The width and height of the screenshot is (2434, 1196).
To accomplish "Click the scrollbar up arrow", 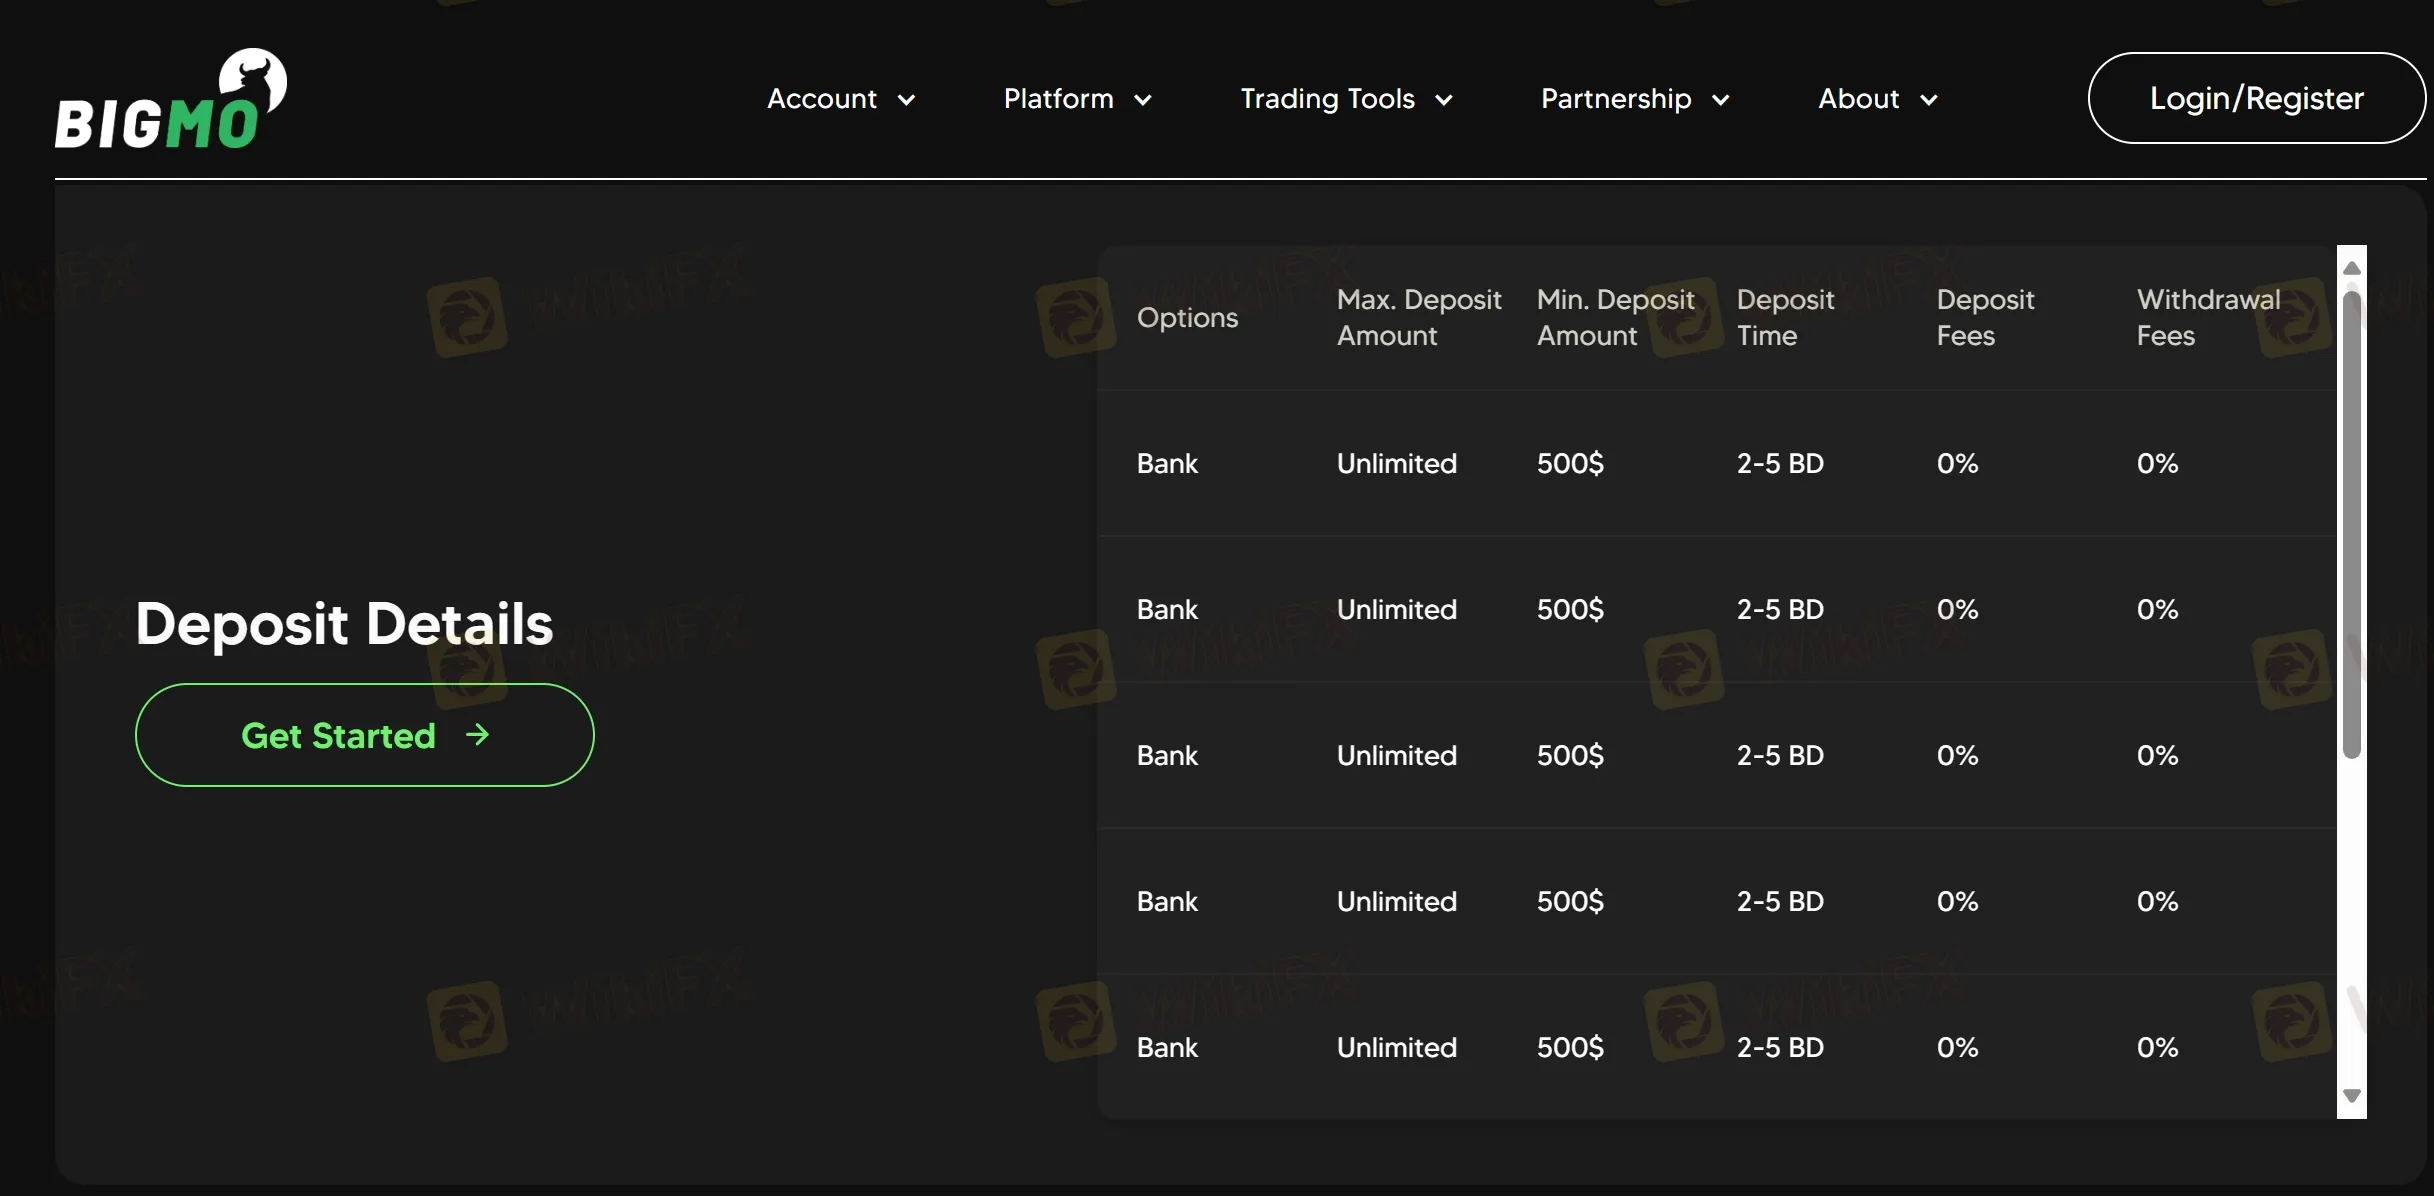I will [2352, 266].
